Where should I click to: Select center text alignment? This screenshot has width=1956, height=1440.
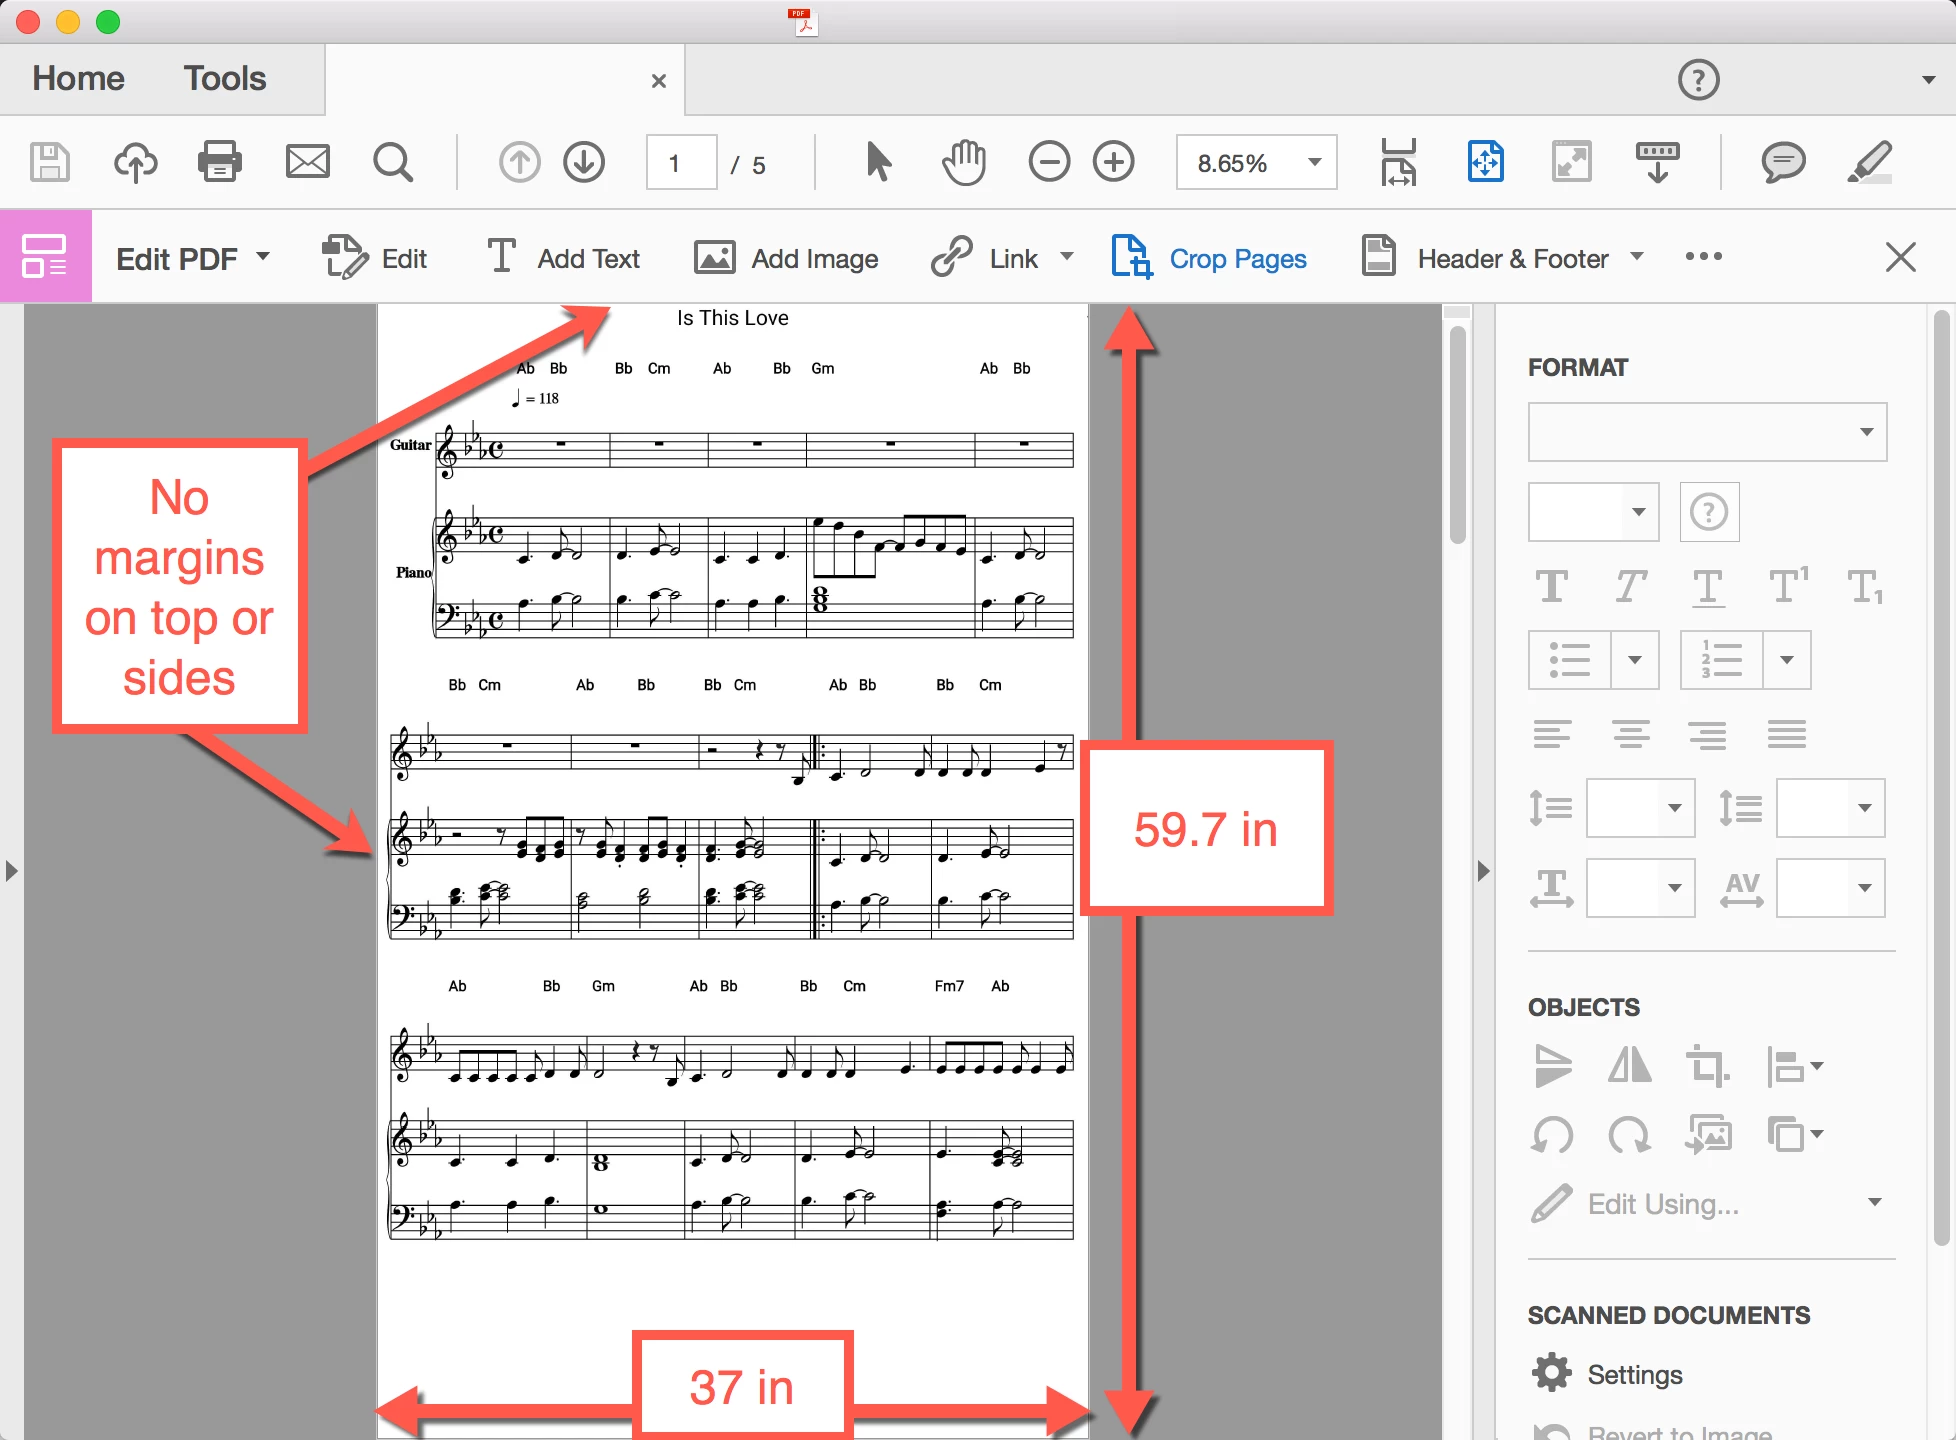coord(1630,735)
